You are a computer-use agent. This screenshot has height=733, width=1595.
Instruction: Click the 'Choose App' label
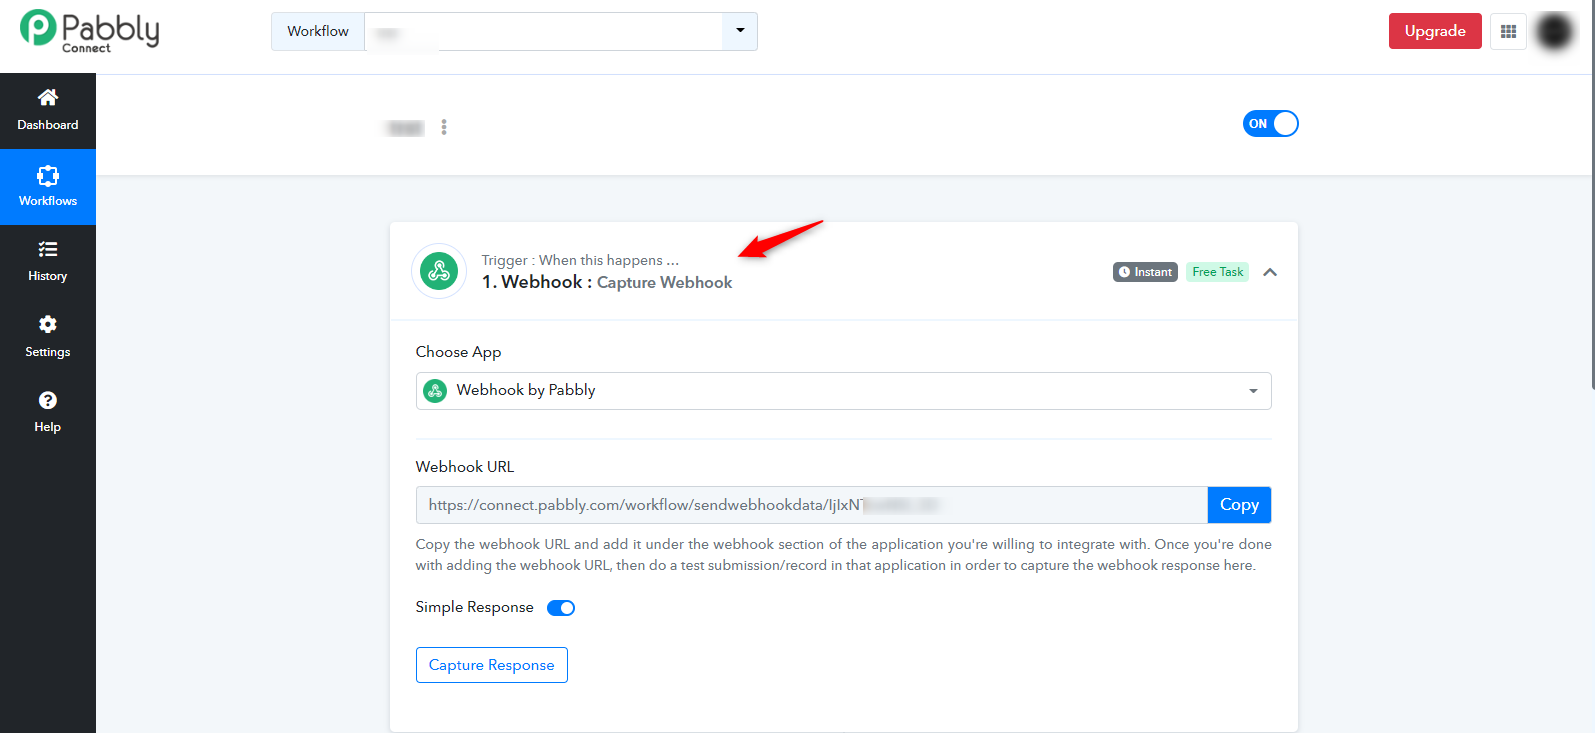[x=458, y=352]
